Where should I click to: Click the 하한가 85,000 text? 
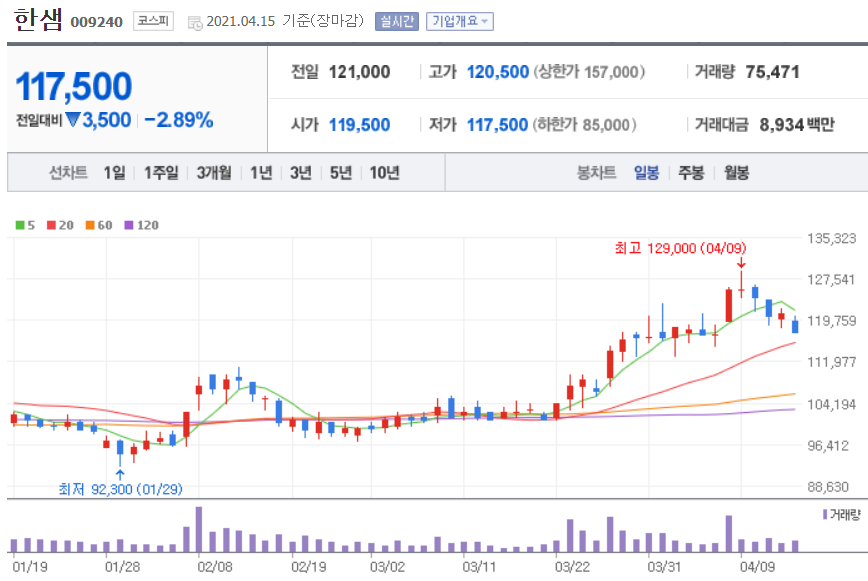coord(585,125)
